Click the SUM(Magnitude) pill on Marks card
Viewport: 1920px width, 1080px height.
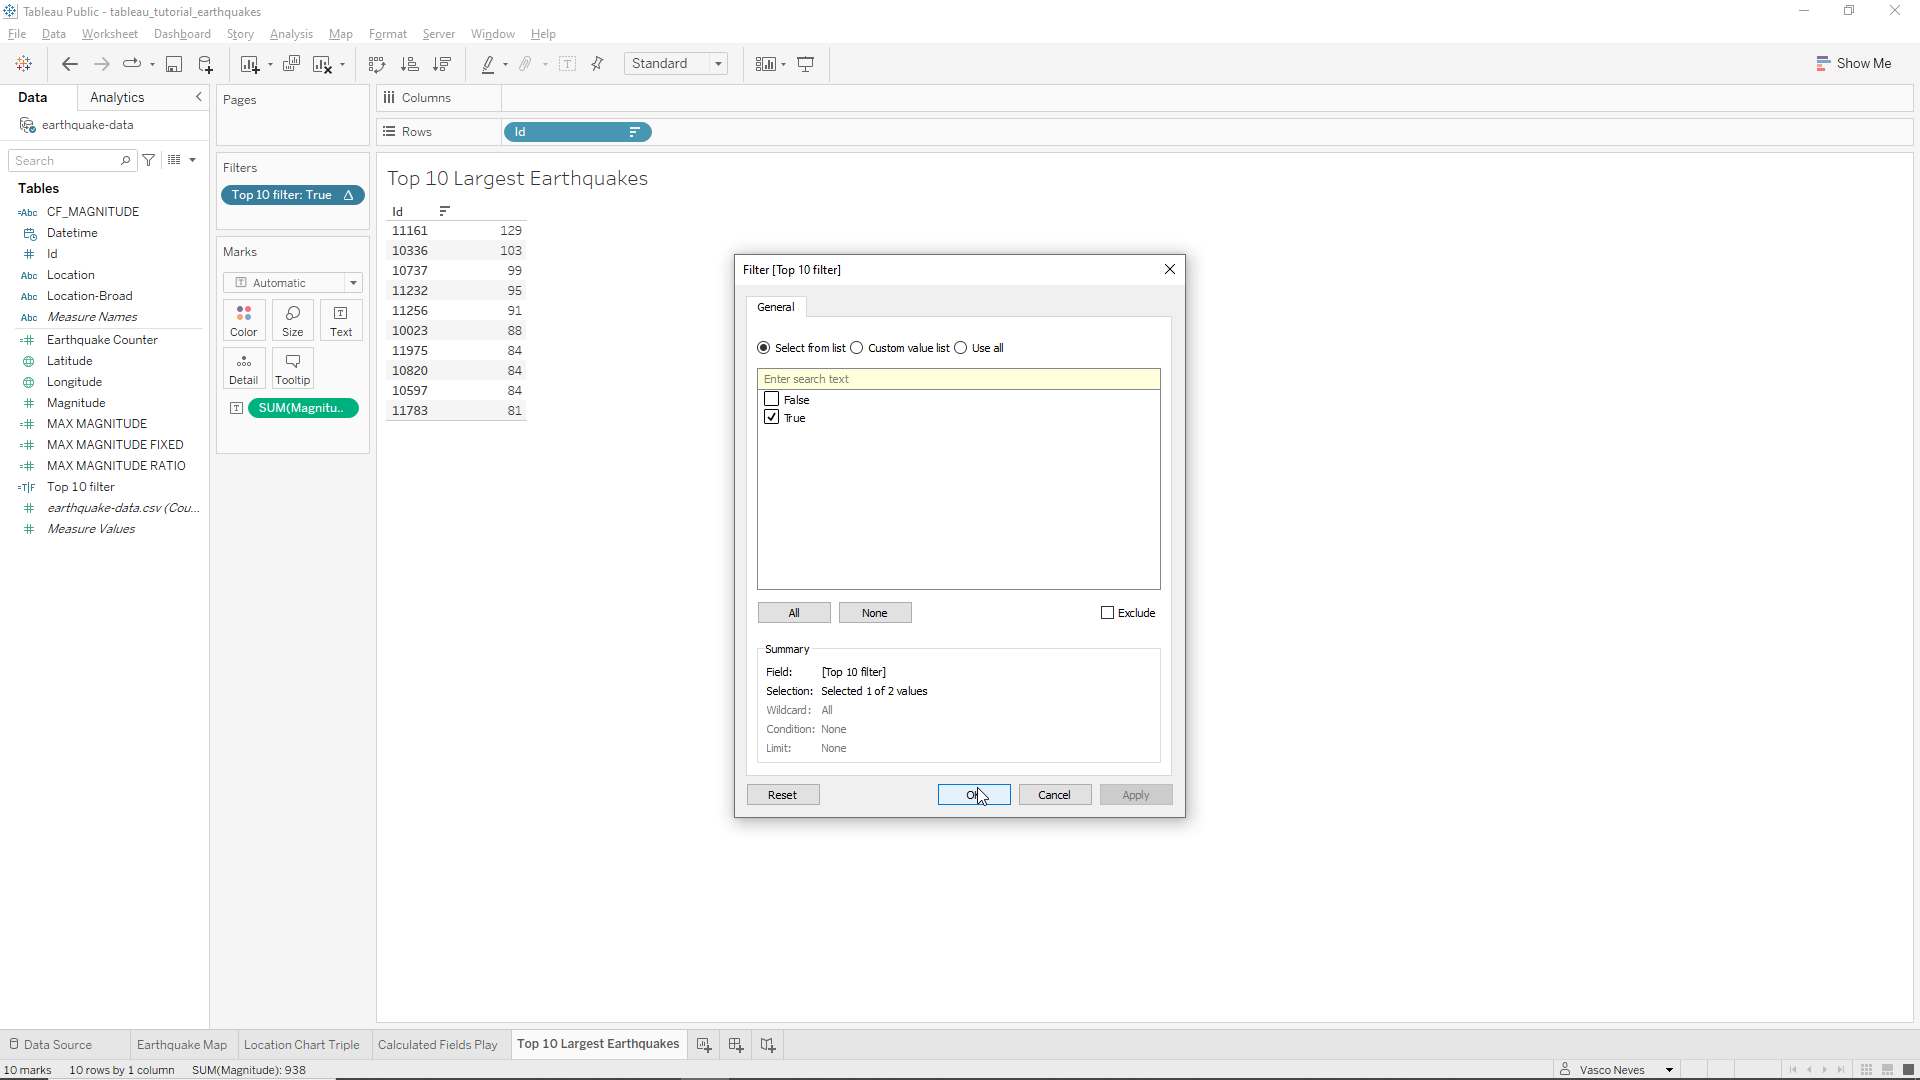click(x=303, y=408)
